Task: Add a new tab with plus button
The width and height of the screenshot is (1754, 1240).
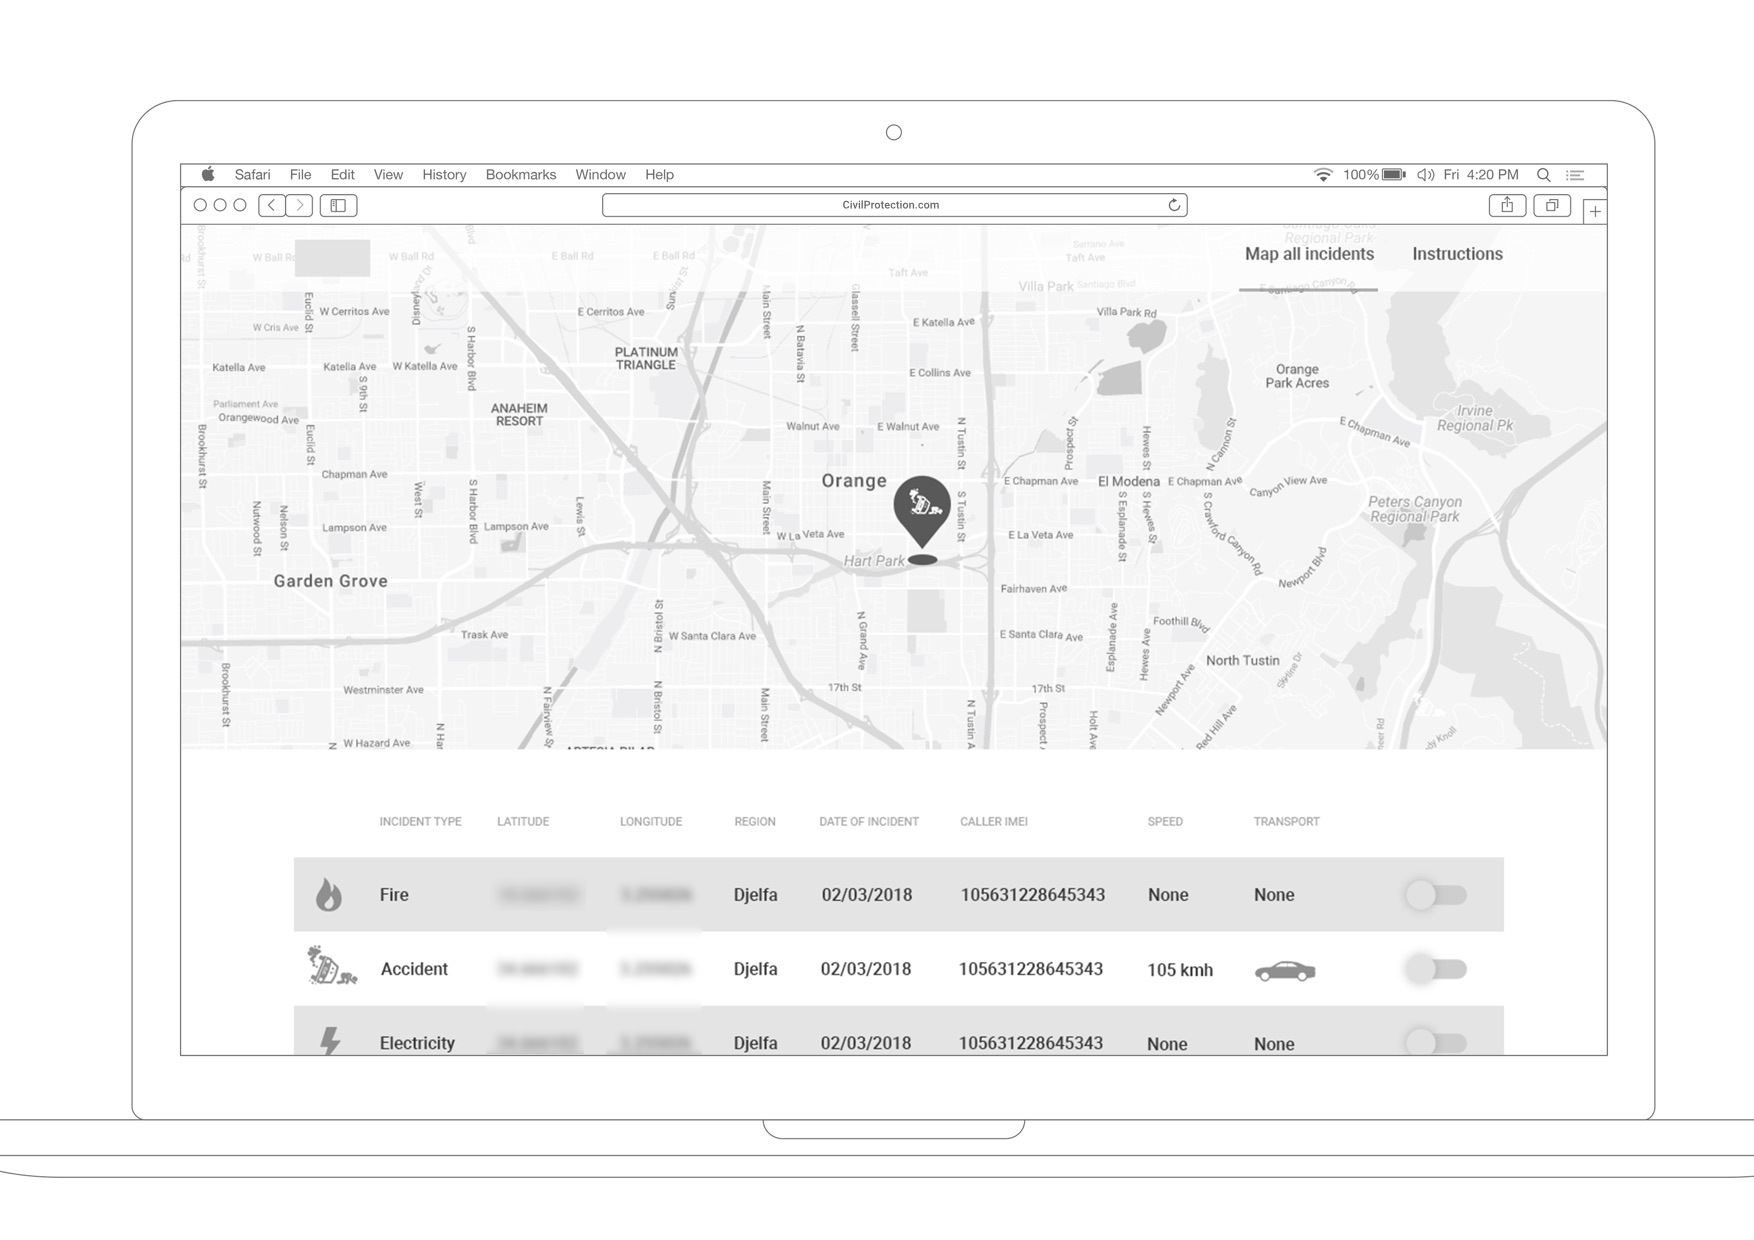Action: coord(1595,211)
